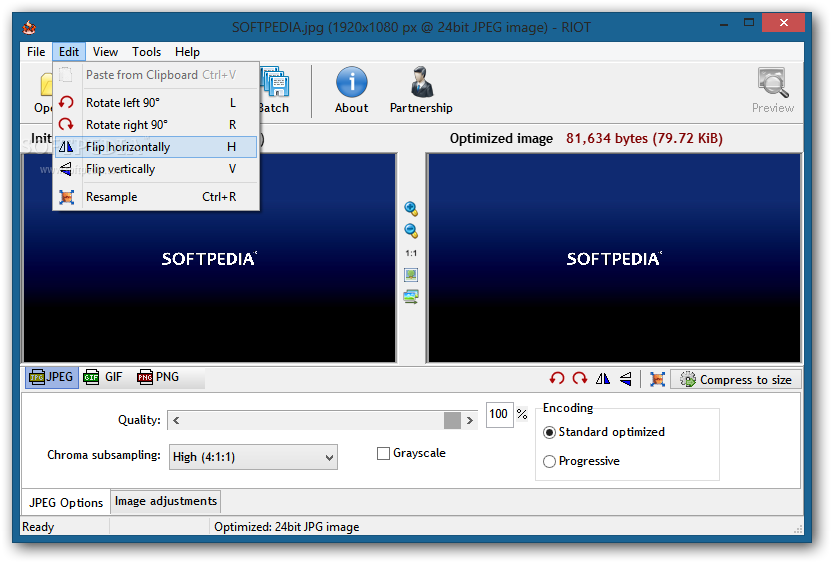Click the Ready status bar text
Viewport: 832px width, 563px height.
tap(38, 527)
